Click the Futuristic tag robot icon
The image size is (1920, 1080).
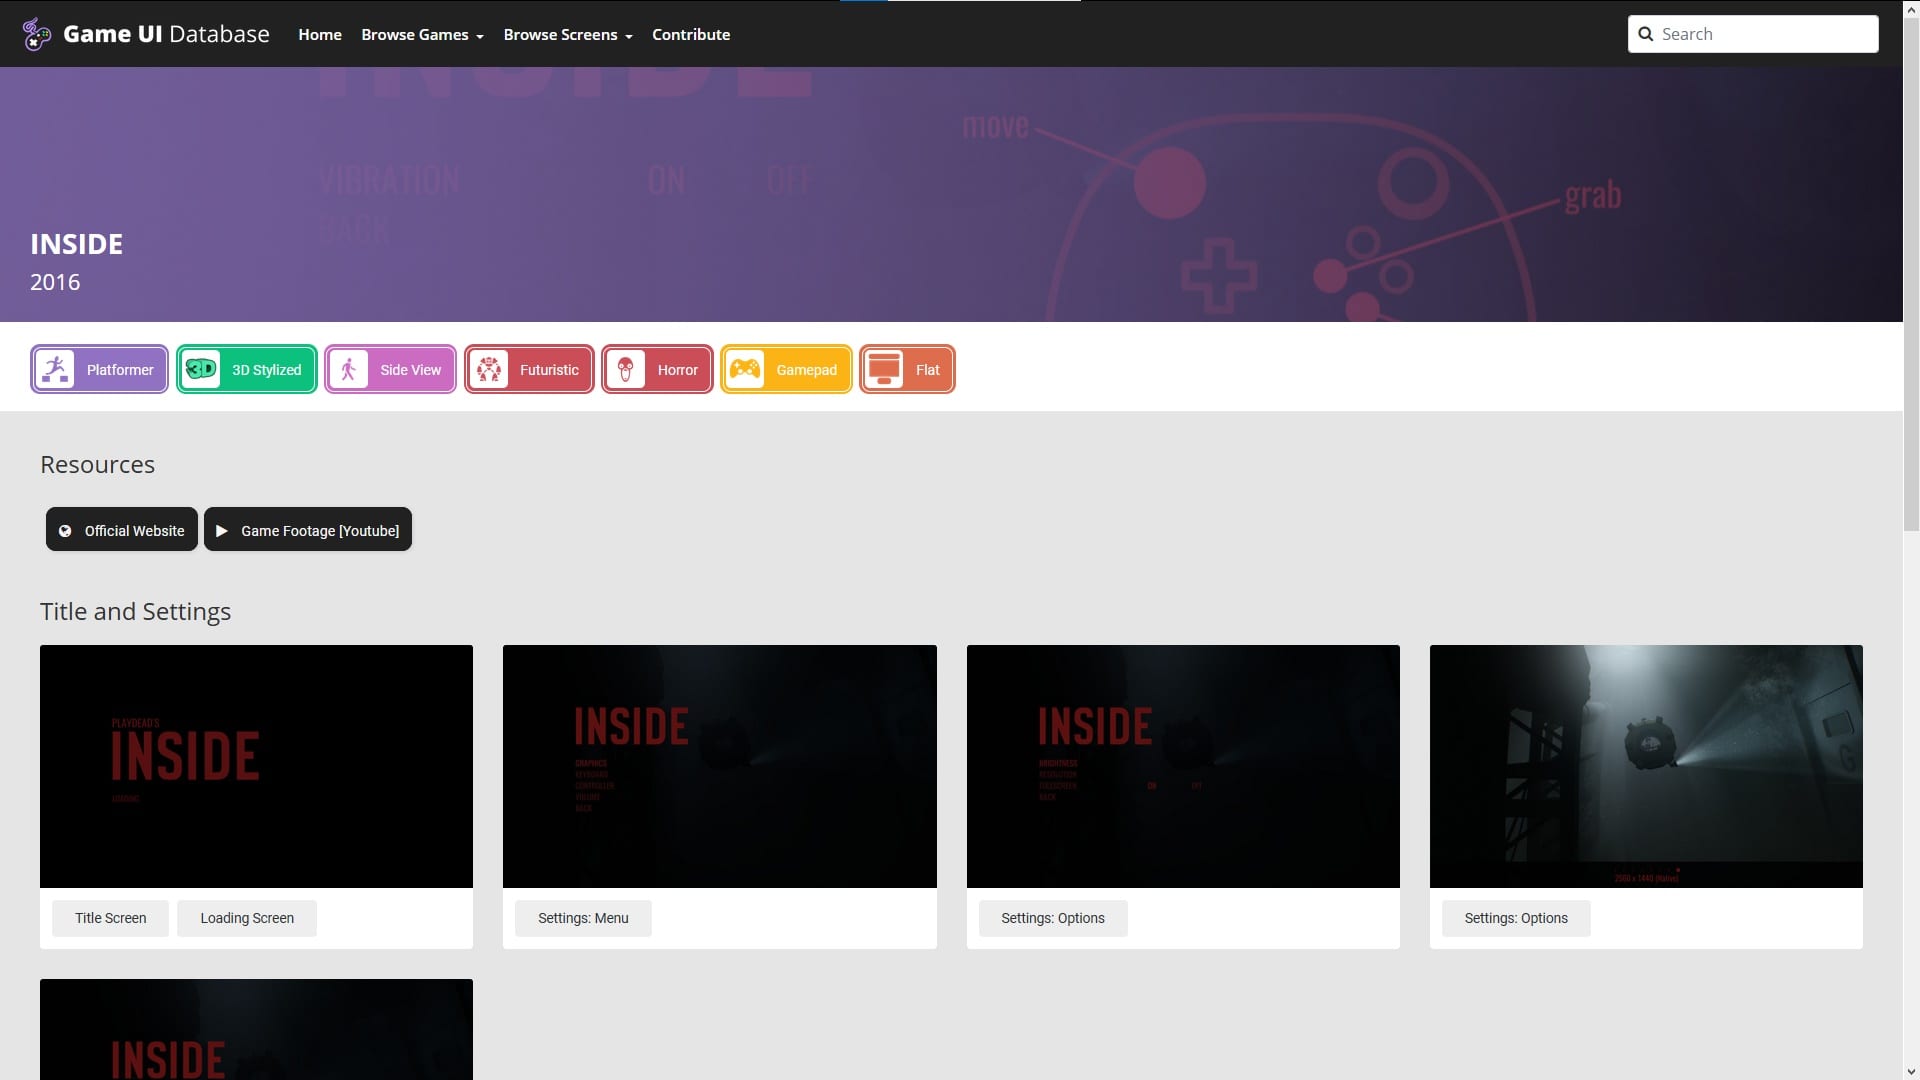(489, 369)
